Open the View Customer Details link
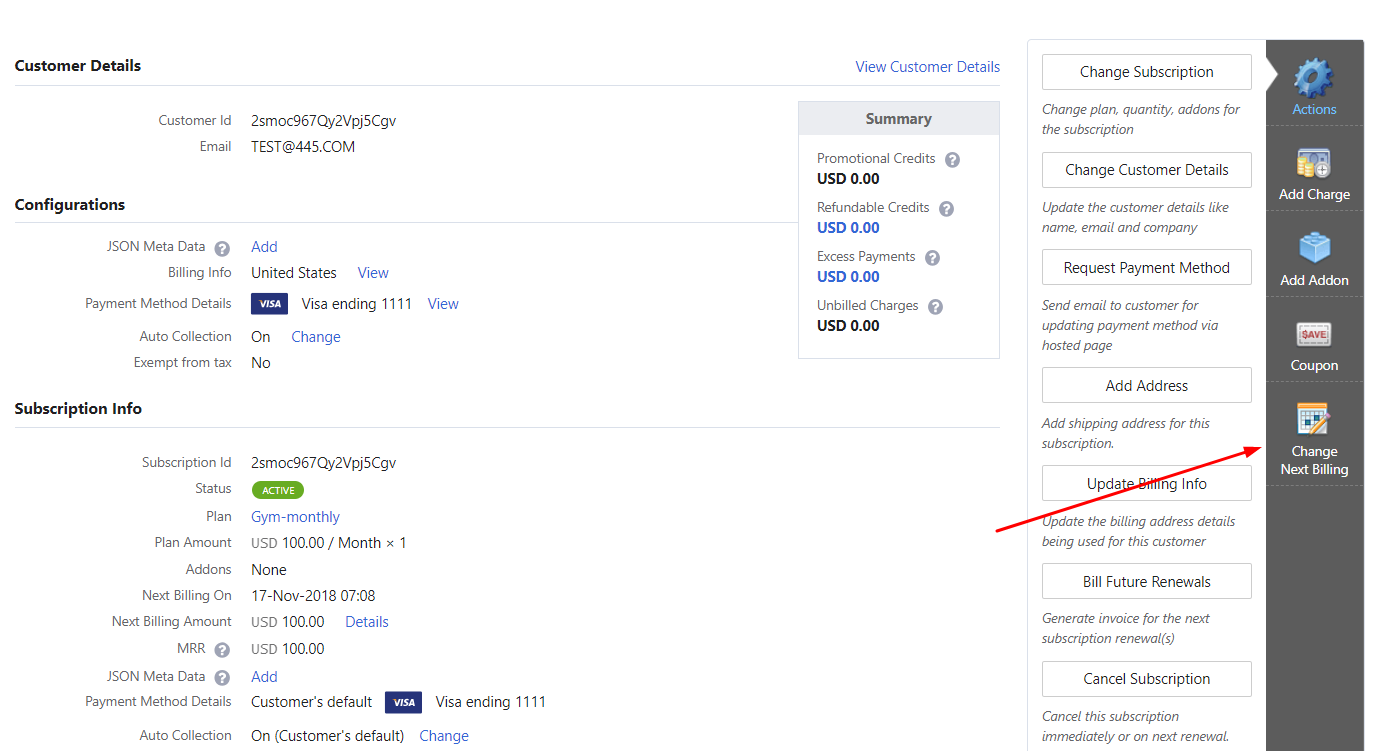The height and width of the screenshot is (751, 1382). coord(927,67)
